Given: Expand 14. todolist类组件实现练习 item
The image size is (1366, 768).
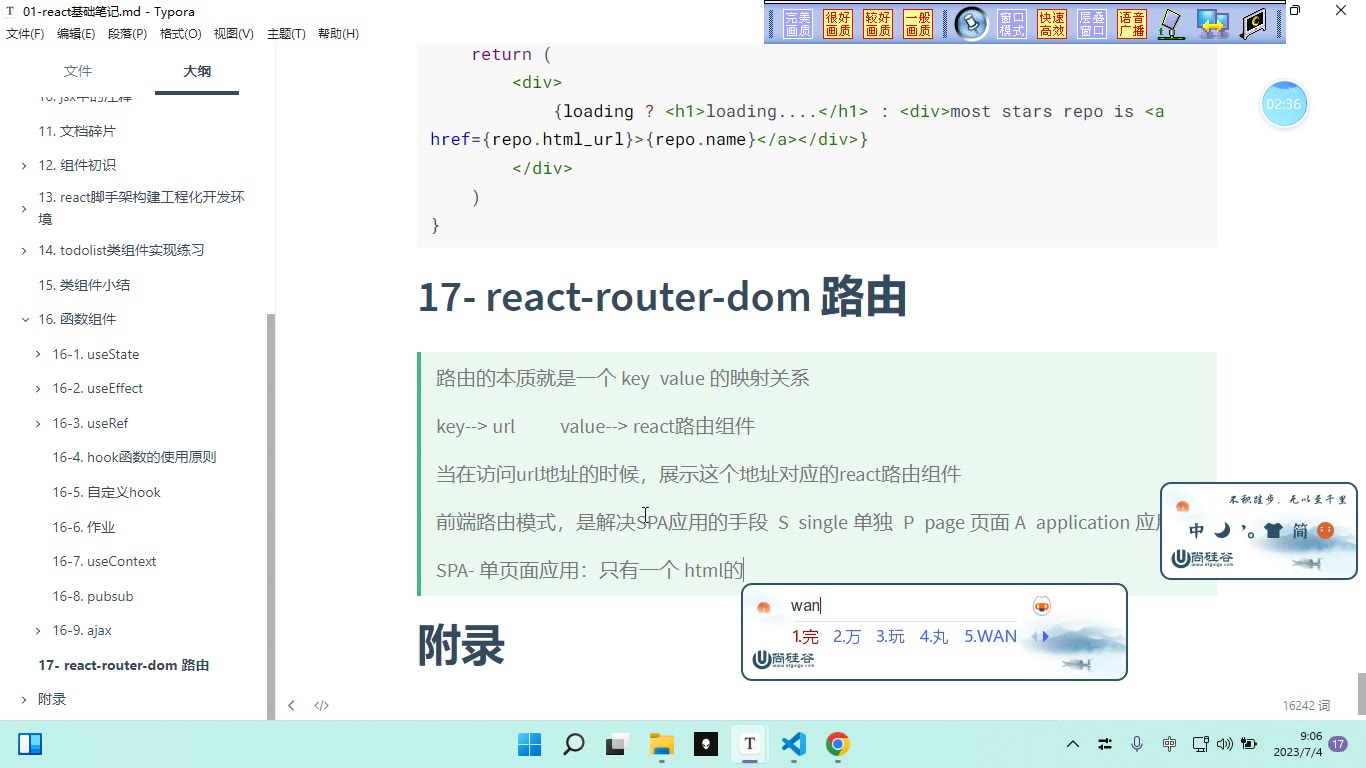Looking at the screenshot, I should (24, 251).
